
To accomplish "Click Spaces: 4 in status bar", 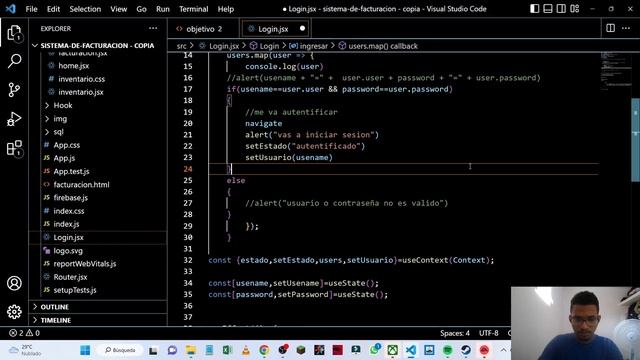I will [x=455, y=333].
